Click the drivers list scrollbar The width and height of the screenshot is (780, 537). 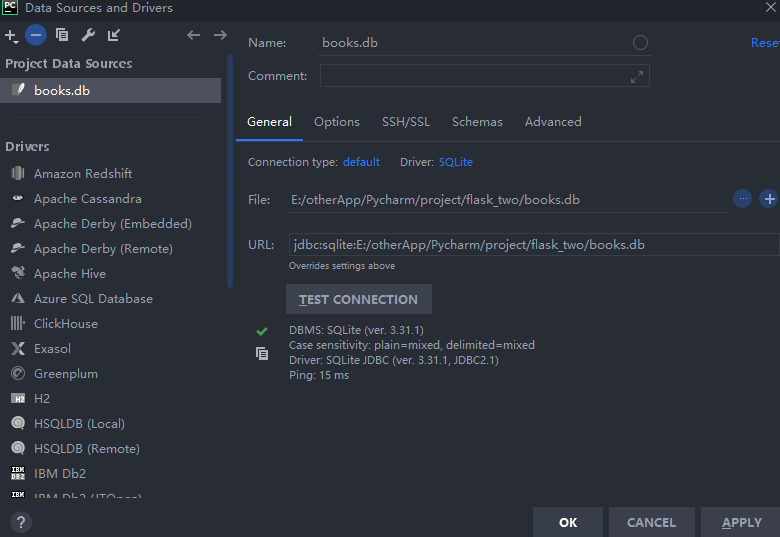230,172
